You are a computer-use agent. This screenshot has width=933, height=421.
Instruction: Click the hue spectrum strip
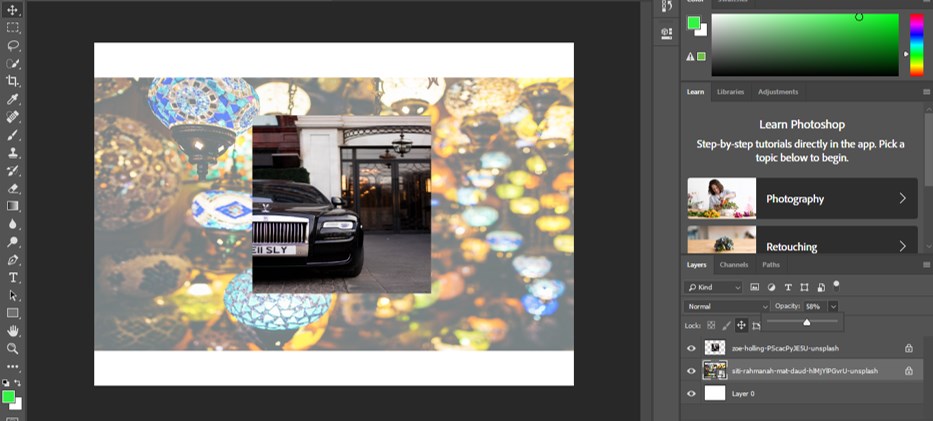pyautogui.click(x=917, y=45)
